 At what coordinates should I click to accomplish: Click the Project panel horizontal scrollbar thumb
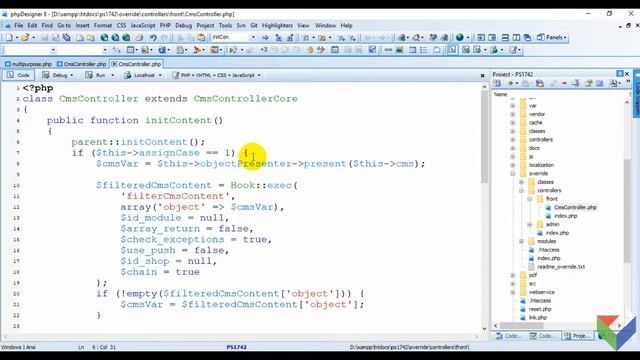[522, 326]
